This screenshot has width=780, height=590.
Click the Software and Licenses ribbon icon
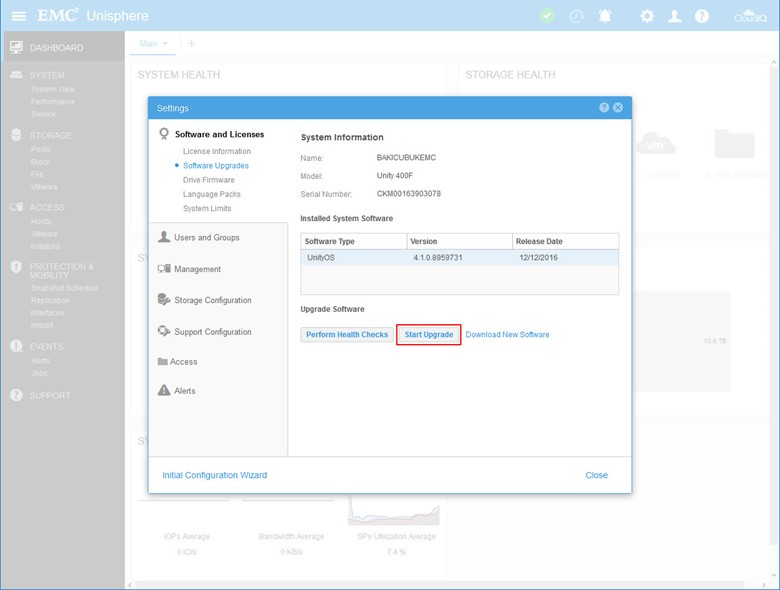[164, 134]
